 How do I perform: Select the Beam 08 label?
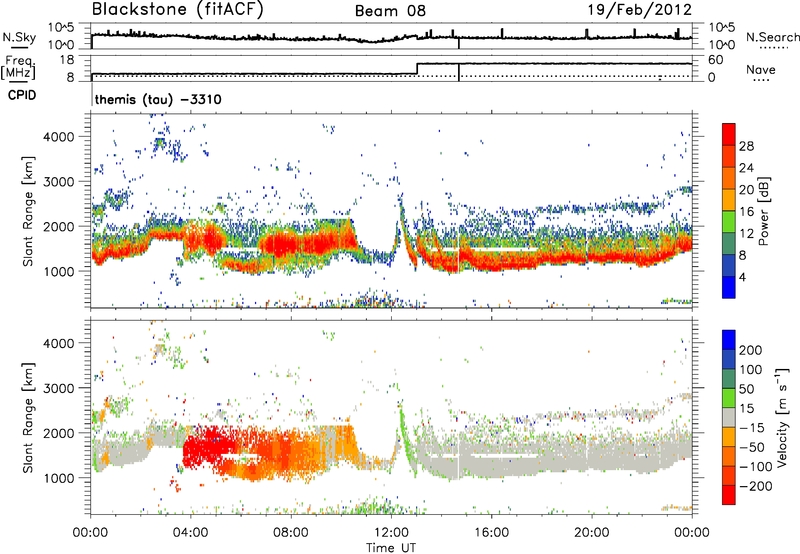[390, 11]
